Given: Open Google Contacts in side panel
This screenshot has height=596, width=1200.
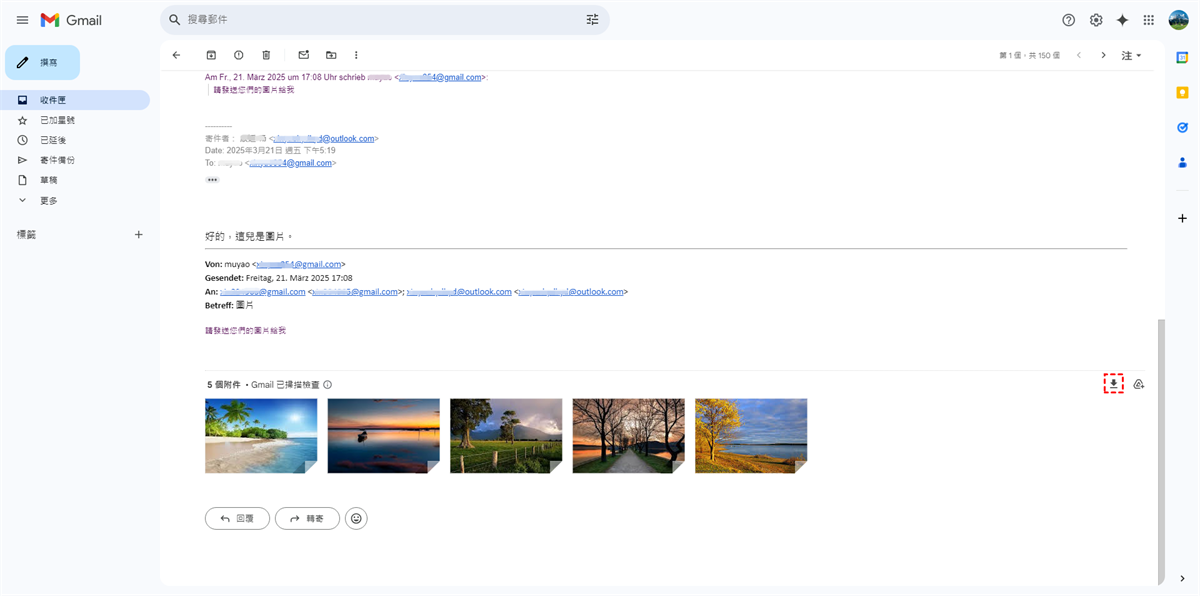Looking at the screenshot, I should 1183,162.
